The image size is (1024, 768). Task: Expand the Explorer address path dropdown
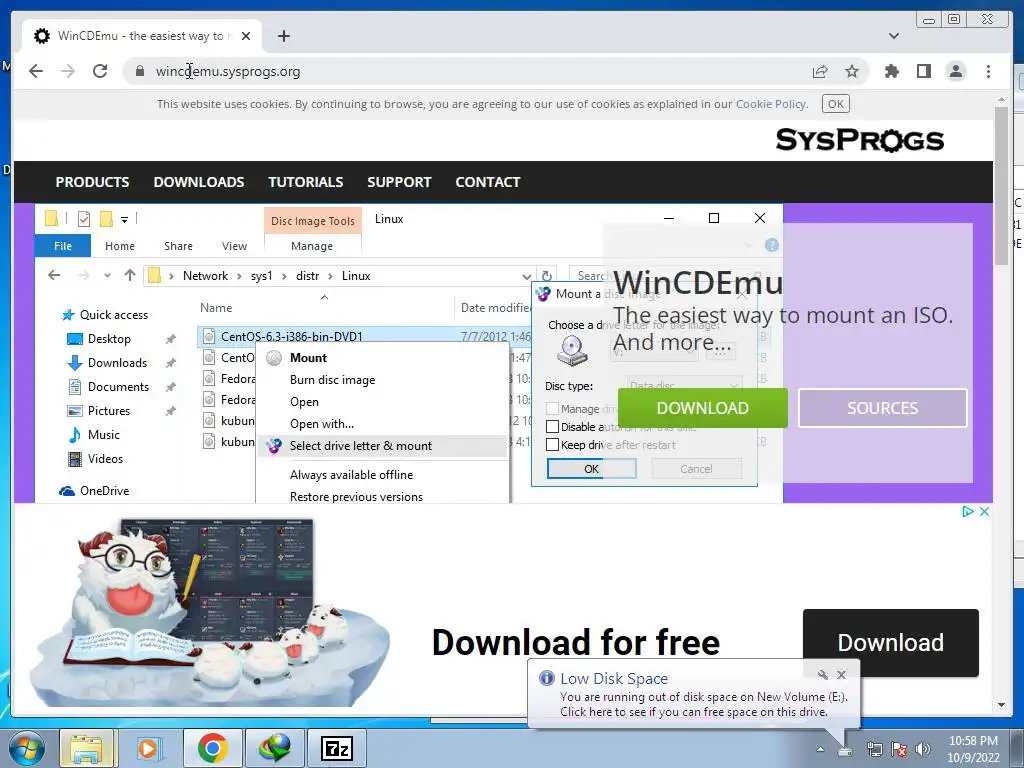coord(526,276)
